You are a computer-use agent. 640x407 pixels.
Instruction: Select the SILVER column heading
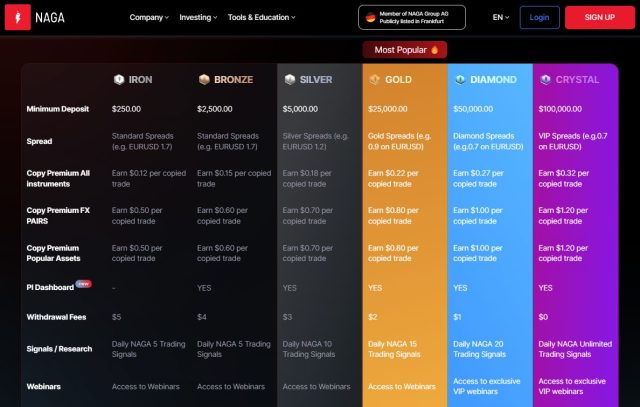pos(316,80)
